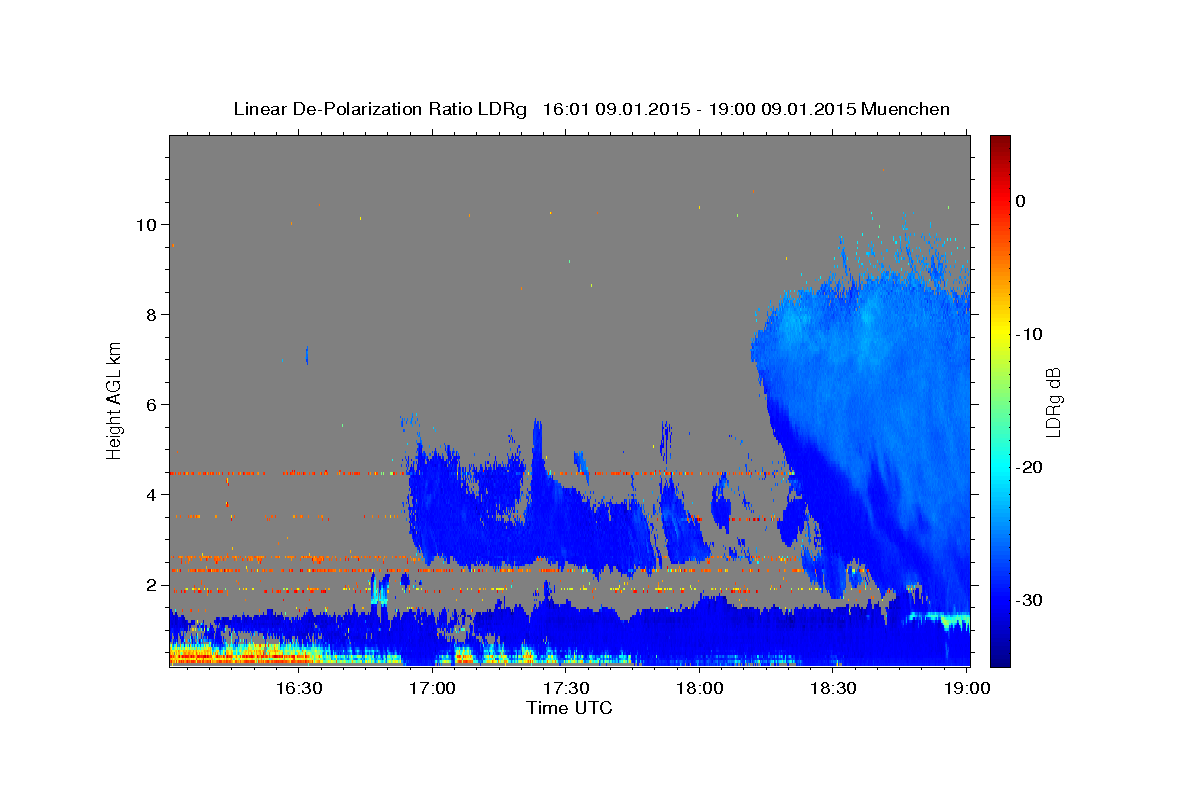Viewport: 1200px width, 800px height.
Task: Click the plot title 'Linear De-Polarization Ratio LDRg'
Action: [x=380, y=109]
